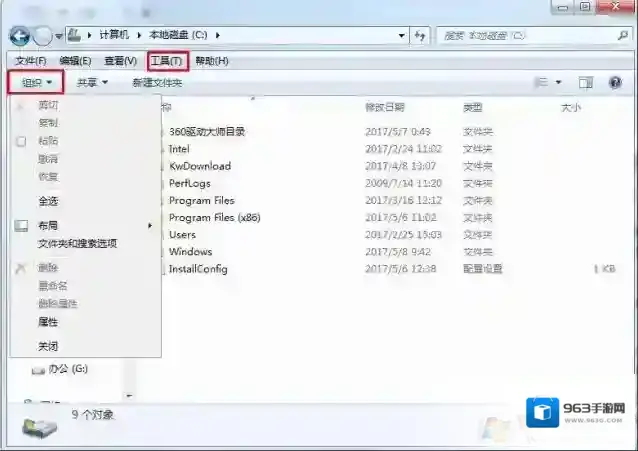Open the 查看(V) menu

[x=120, y=61]
